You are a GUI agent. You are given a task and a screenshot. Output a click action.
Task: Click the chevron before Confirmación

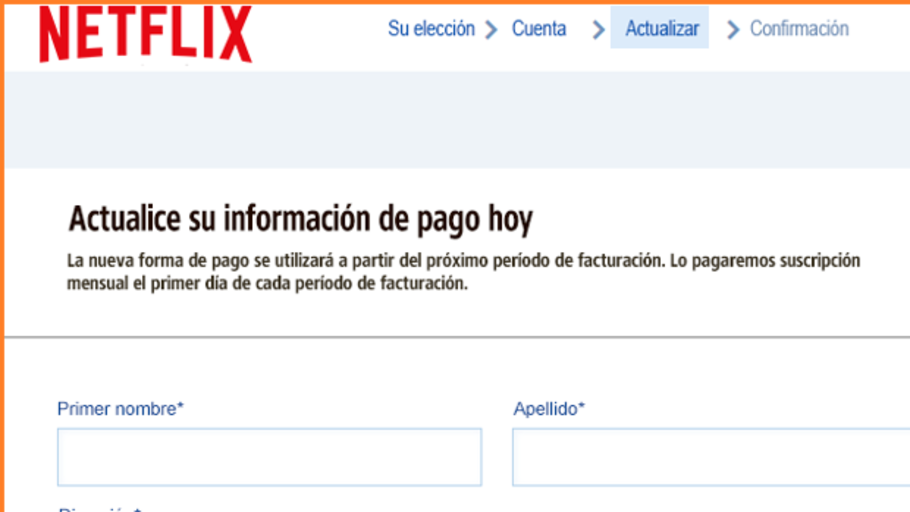tap(733, 30)
